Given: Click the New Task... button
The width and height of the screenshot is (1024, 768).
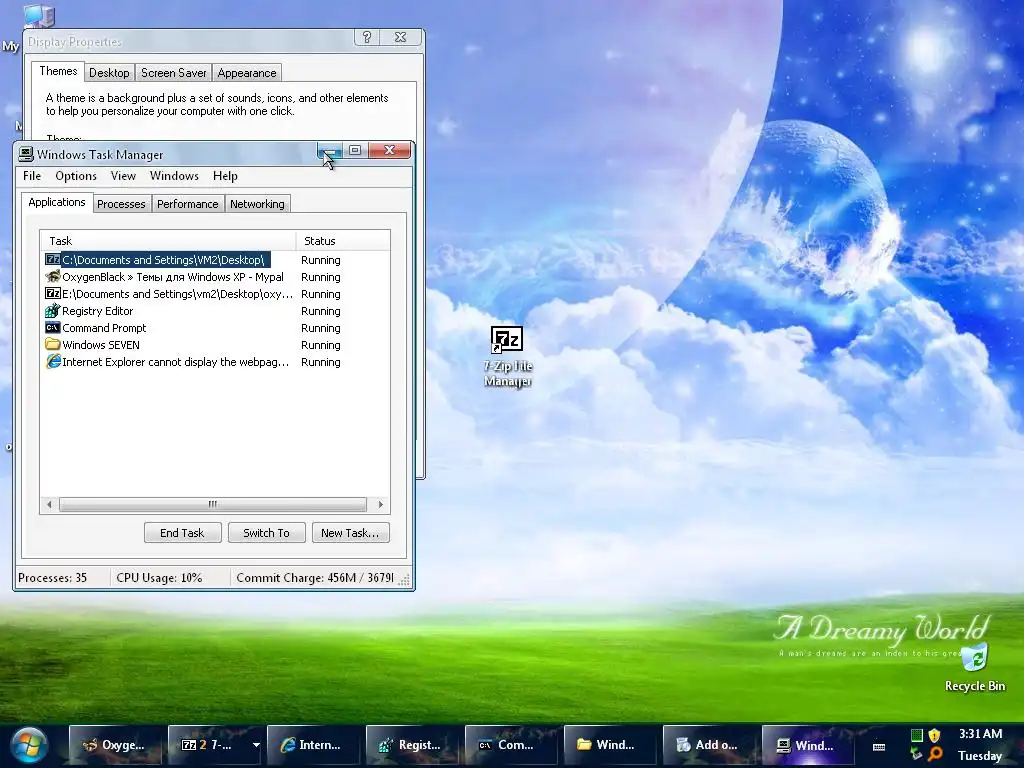Looking at the screenshot, I should tap(350, 533).
